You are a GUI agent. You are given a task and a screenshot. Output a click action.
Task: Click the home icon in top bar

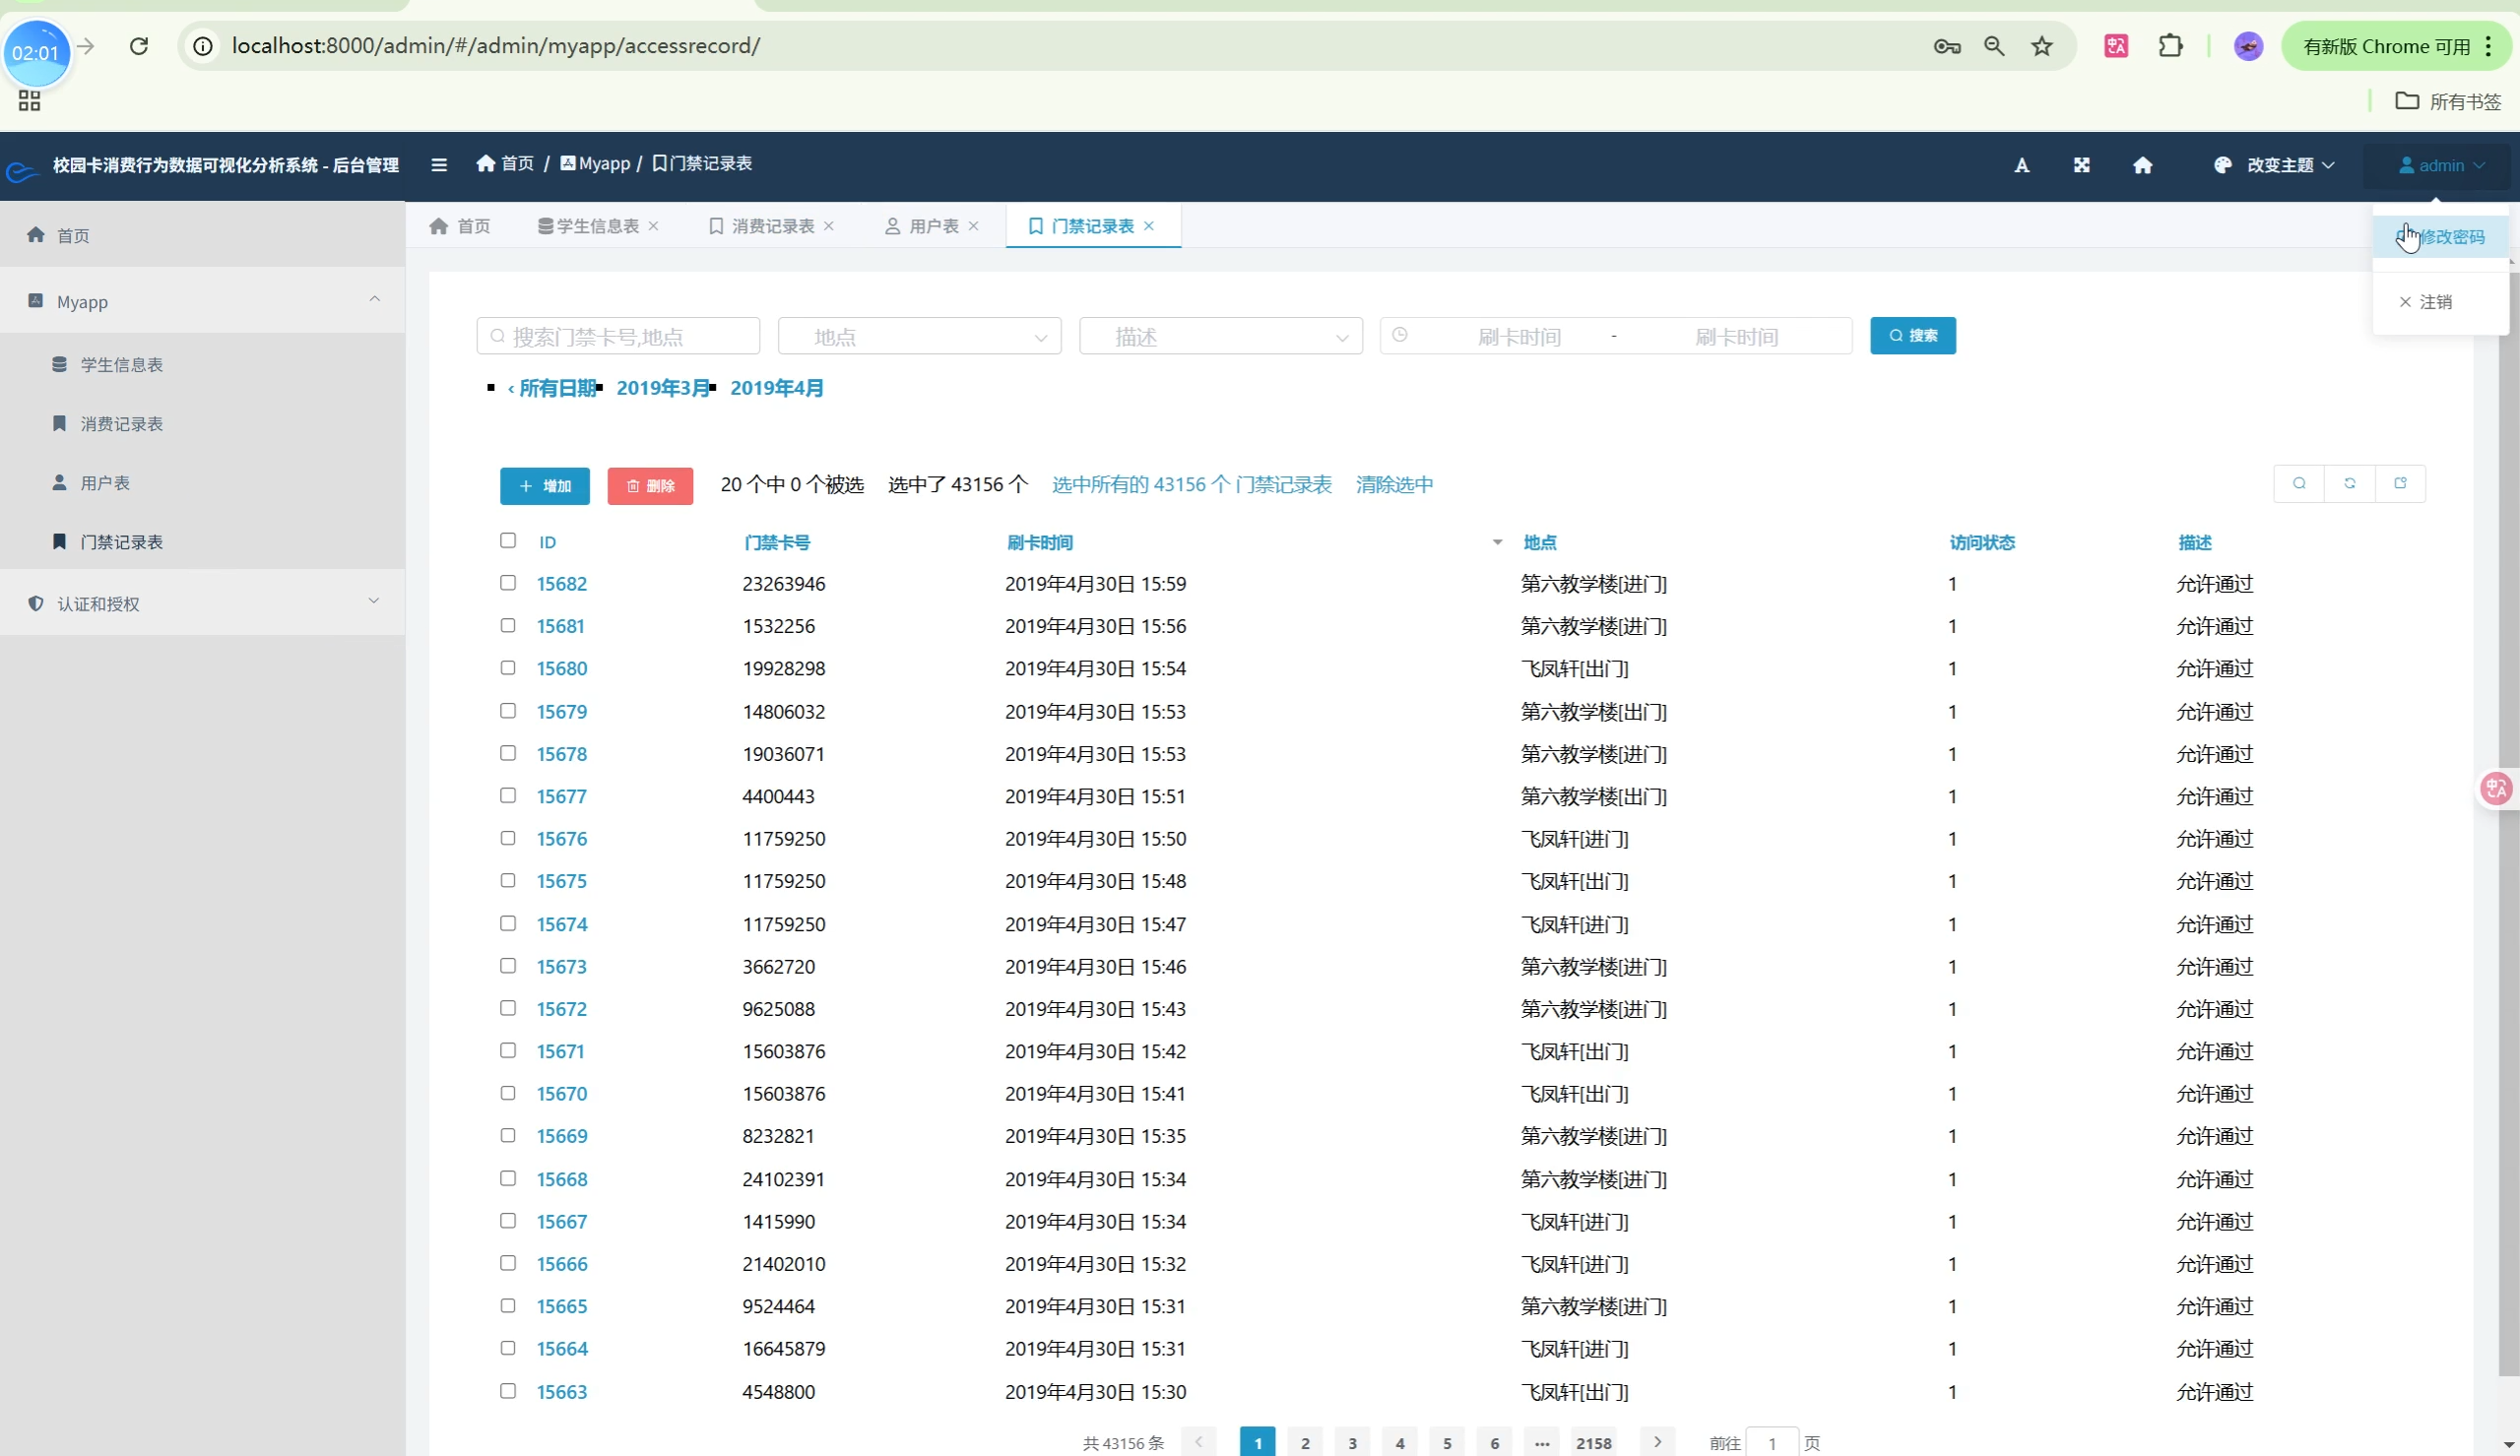pyautogui.click(x=2142, y=165)
